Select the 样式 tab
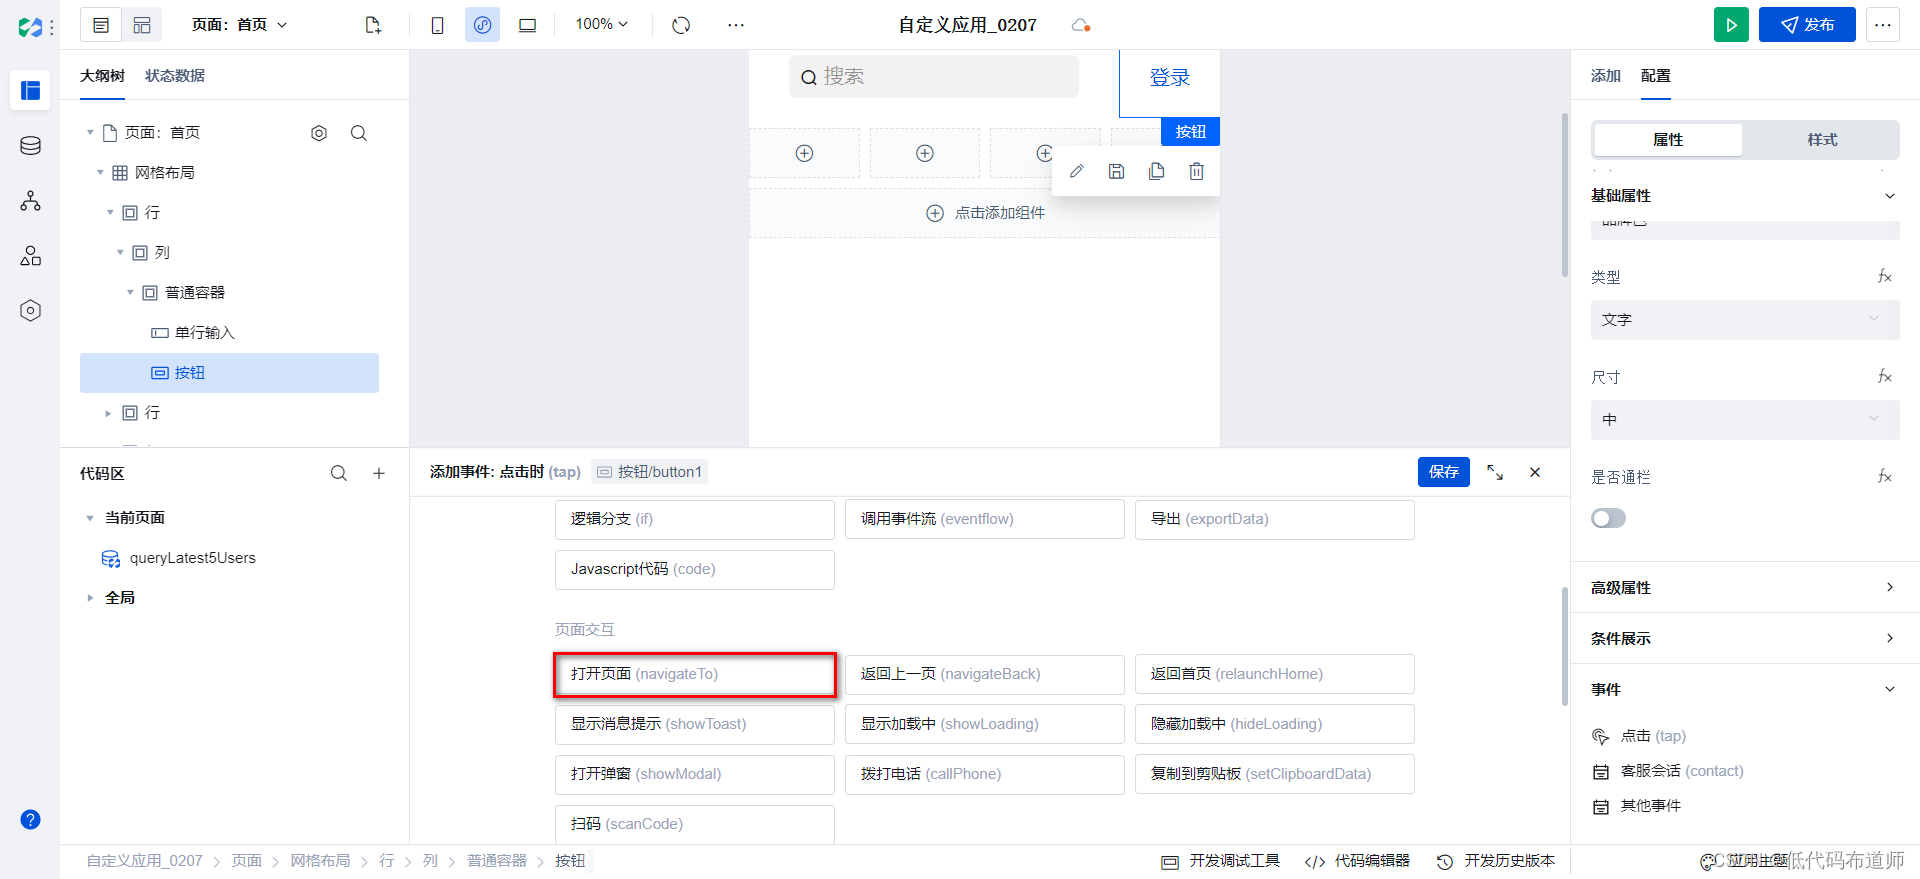The width and height of the screenshot is (1920, 879). point(1822,140)
